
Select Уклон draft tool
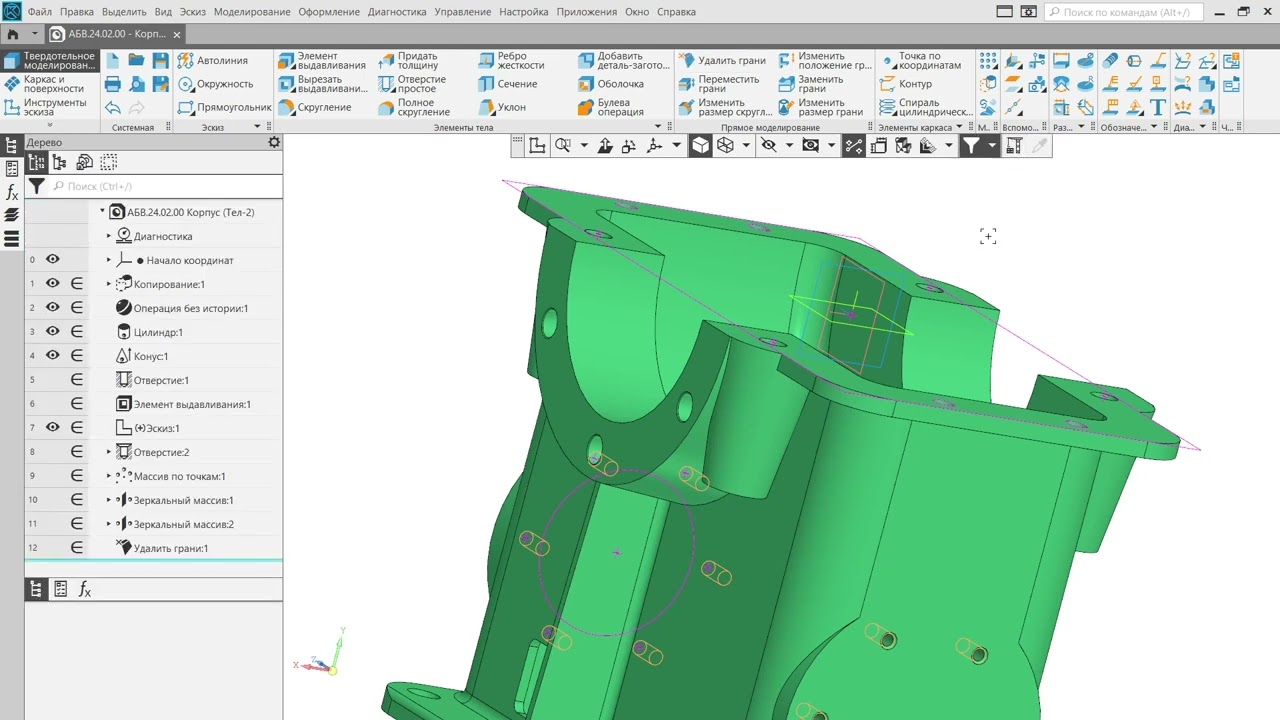[501, 107]
